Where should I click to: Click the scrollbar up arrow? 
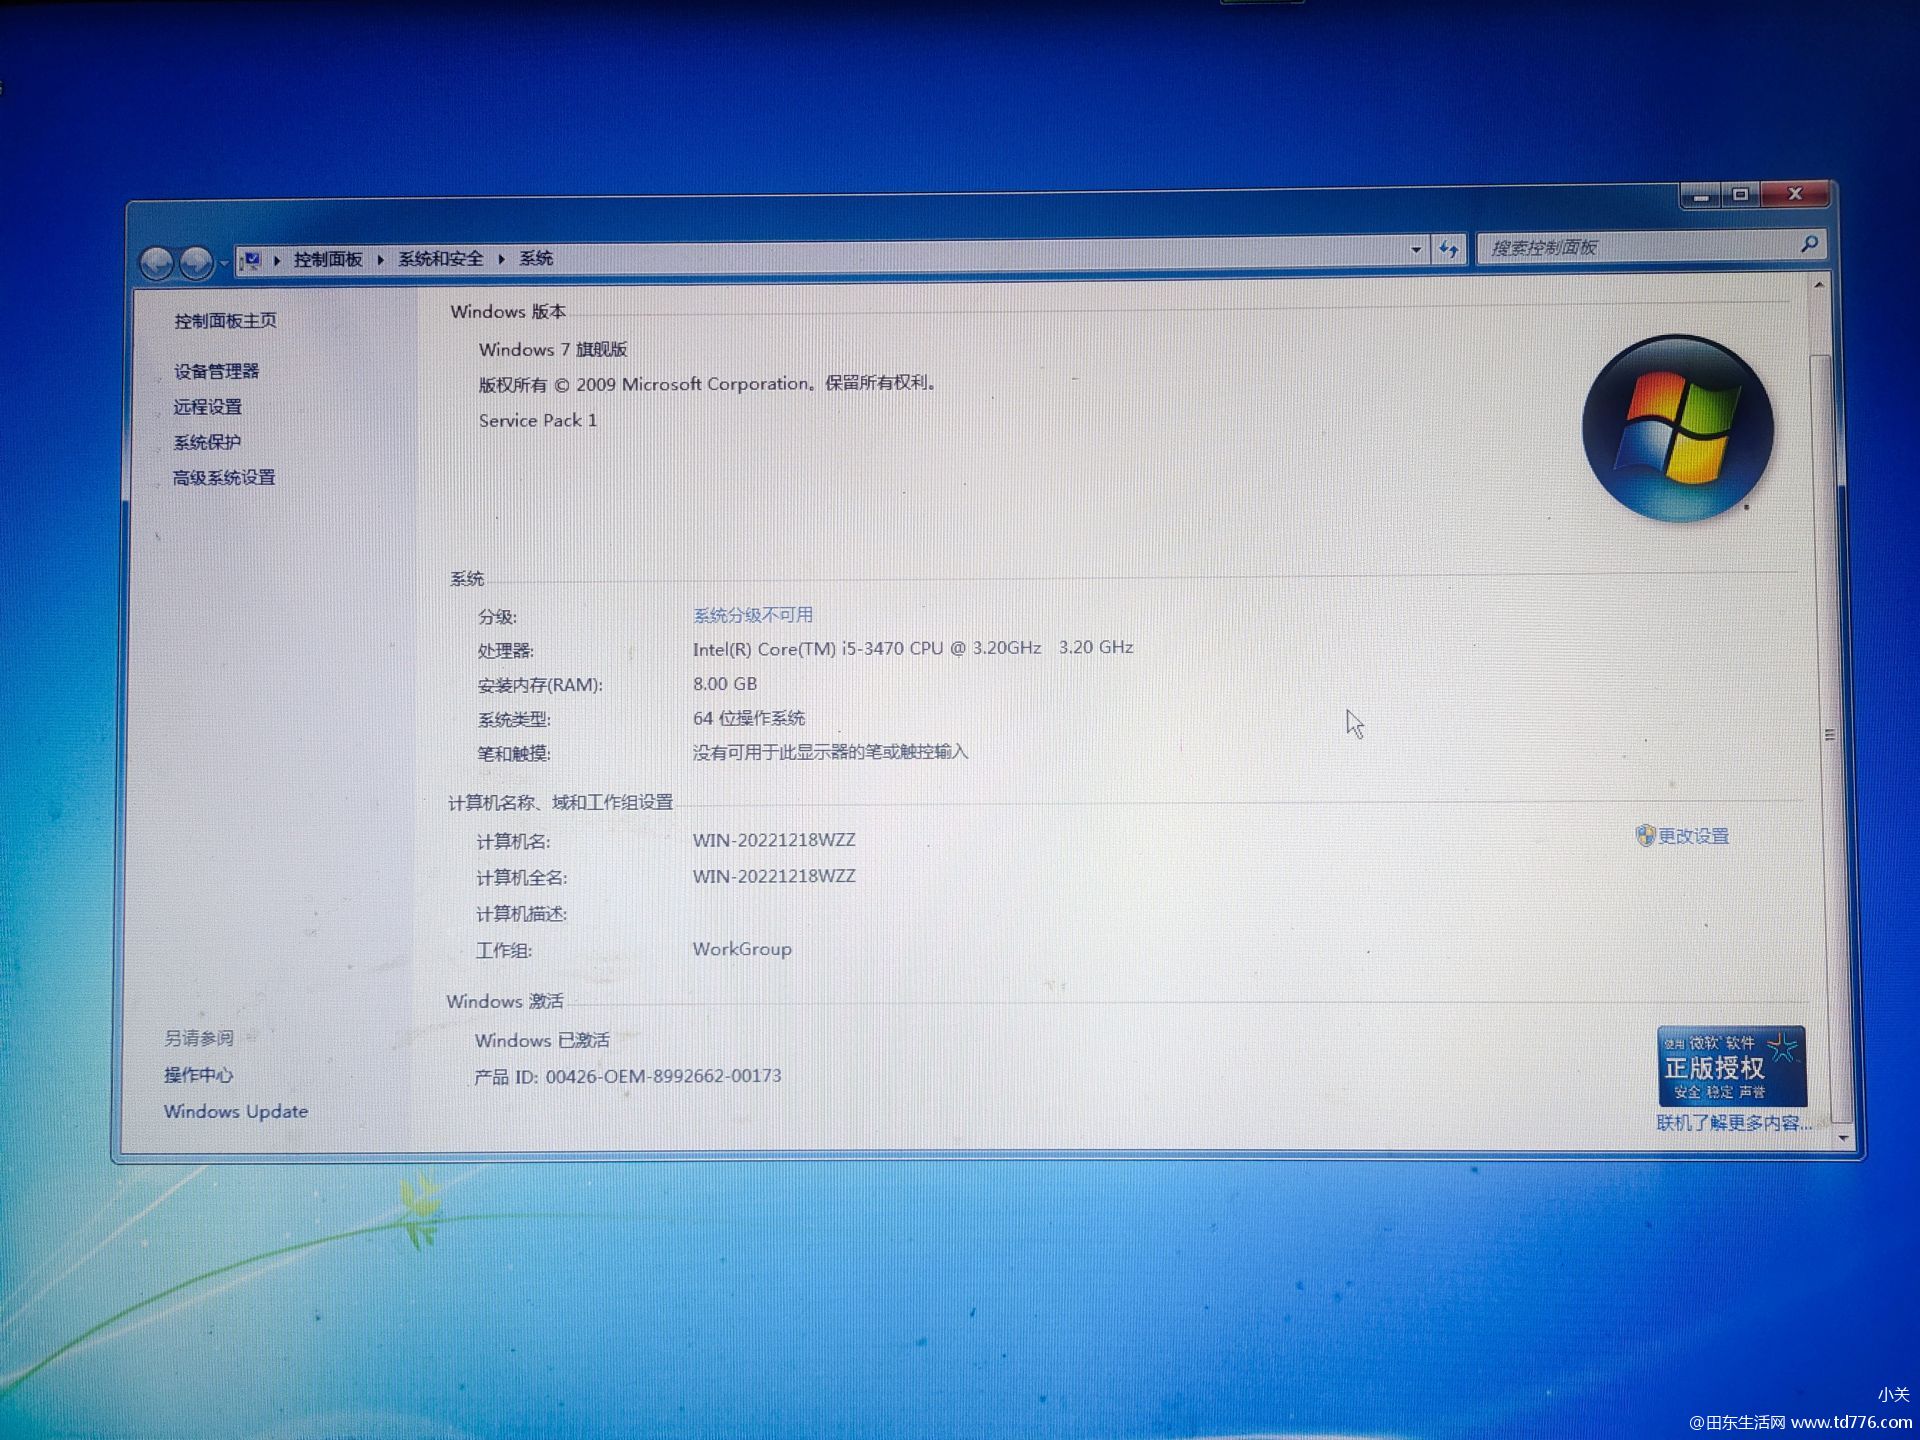(x=1819, y=286)
